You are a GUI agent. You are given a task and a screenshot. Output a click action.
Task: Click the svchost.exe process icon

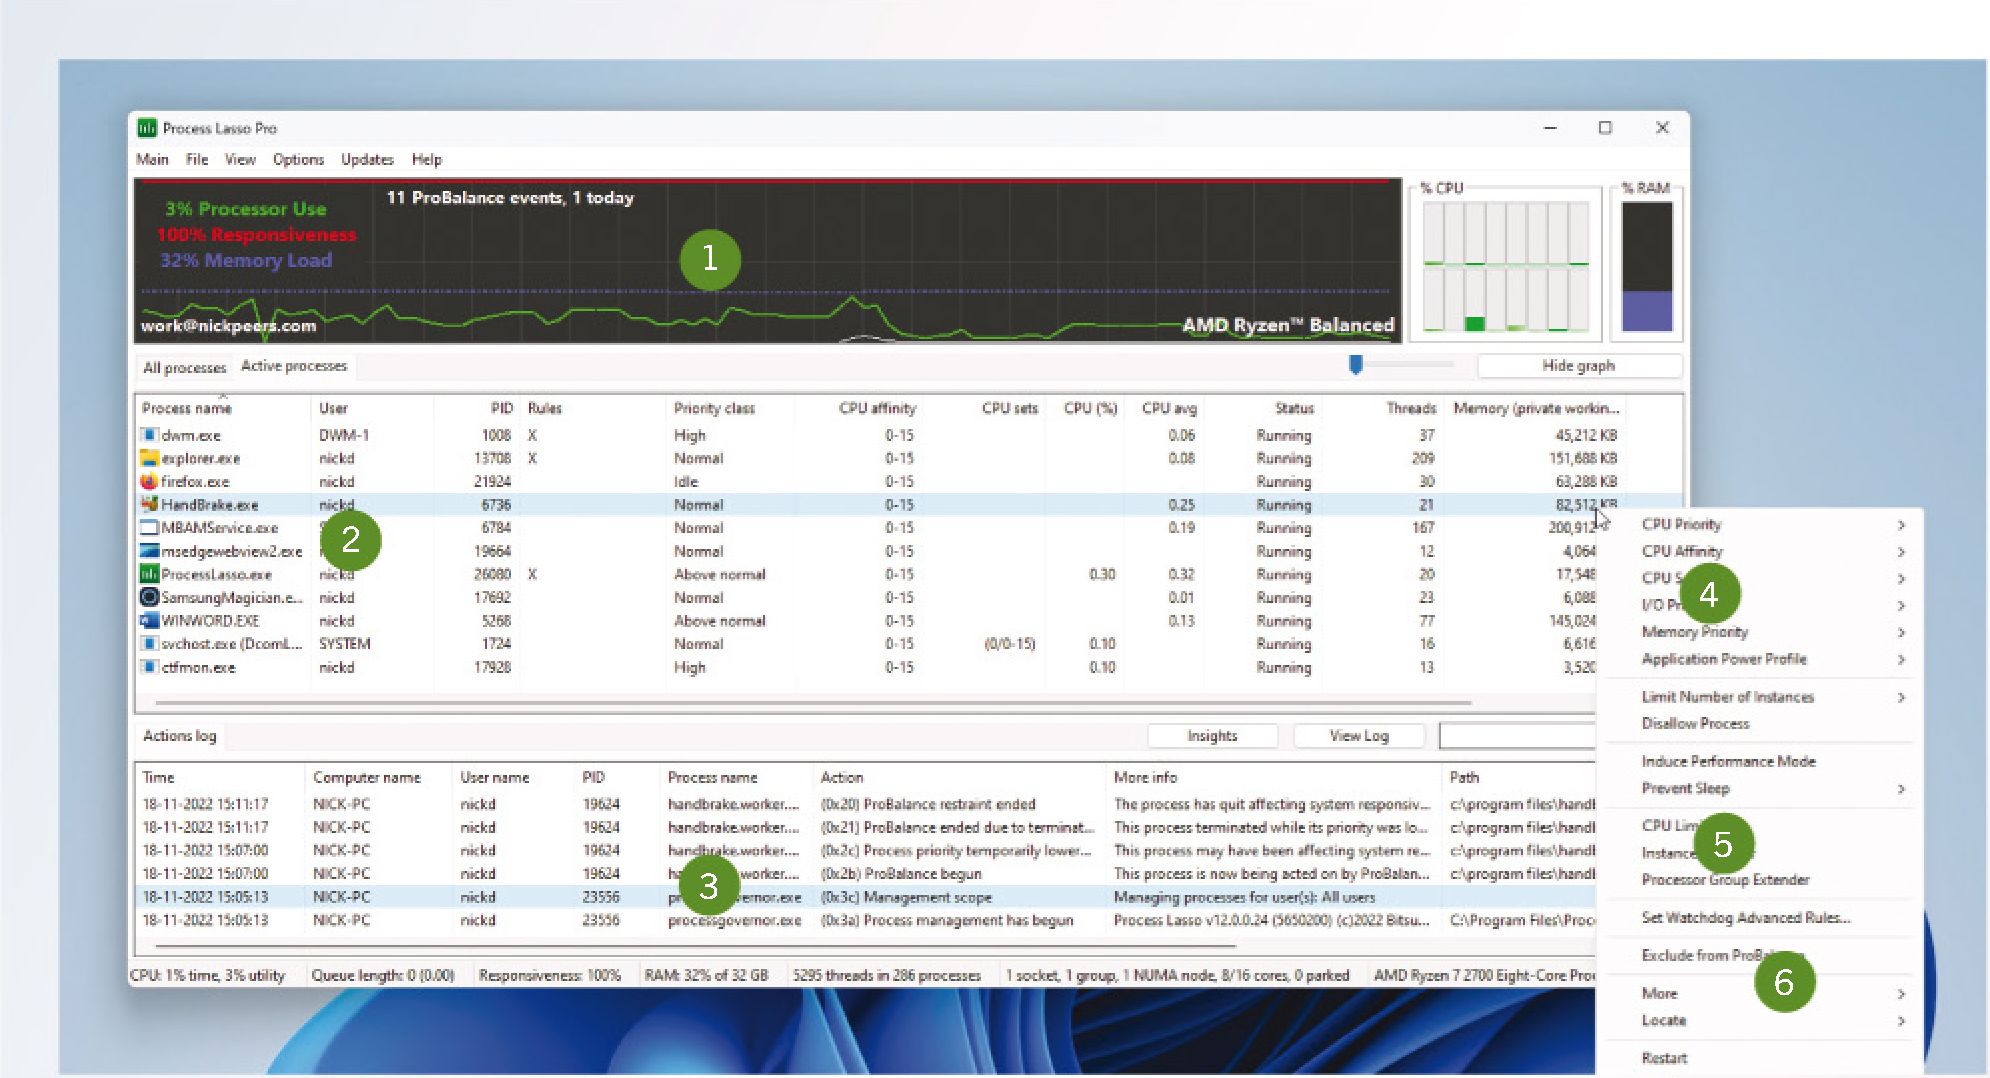tap(149, 643)
